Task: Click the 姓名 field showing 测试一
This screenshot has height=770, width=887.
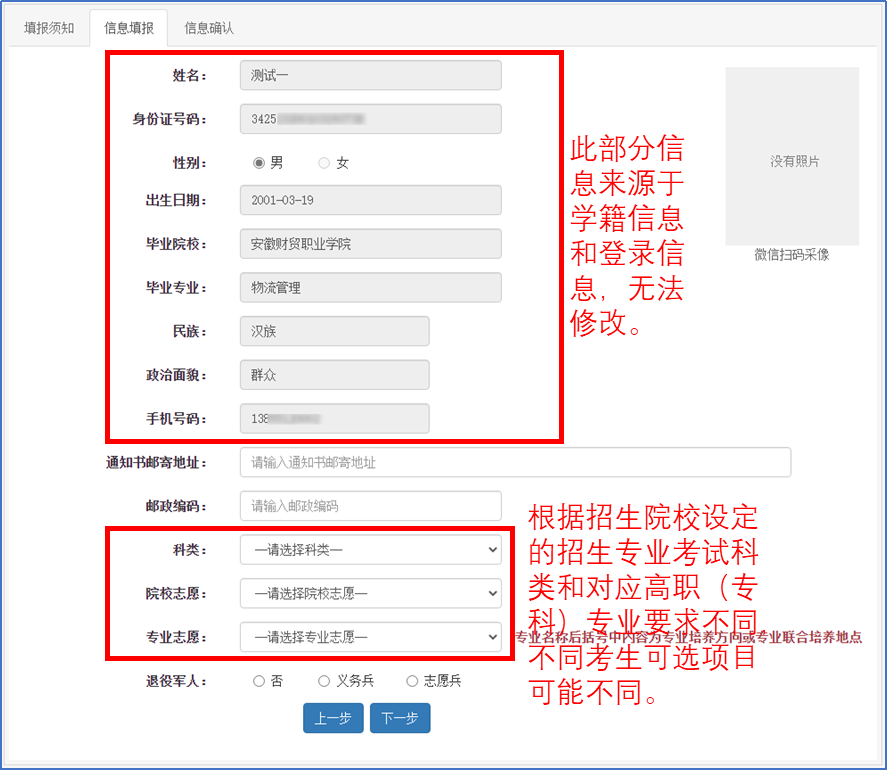Action: (x=370, y=75)
